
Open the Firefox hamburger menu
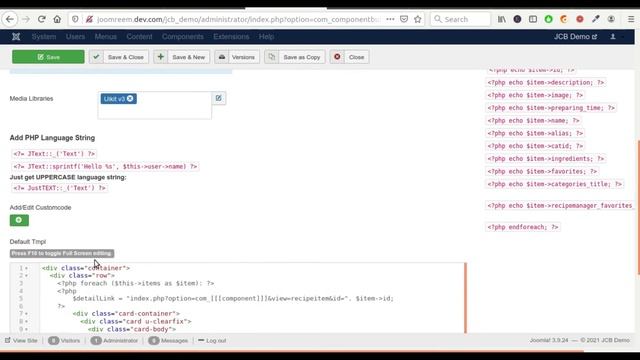click(631, 19)
